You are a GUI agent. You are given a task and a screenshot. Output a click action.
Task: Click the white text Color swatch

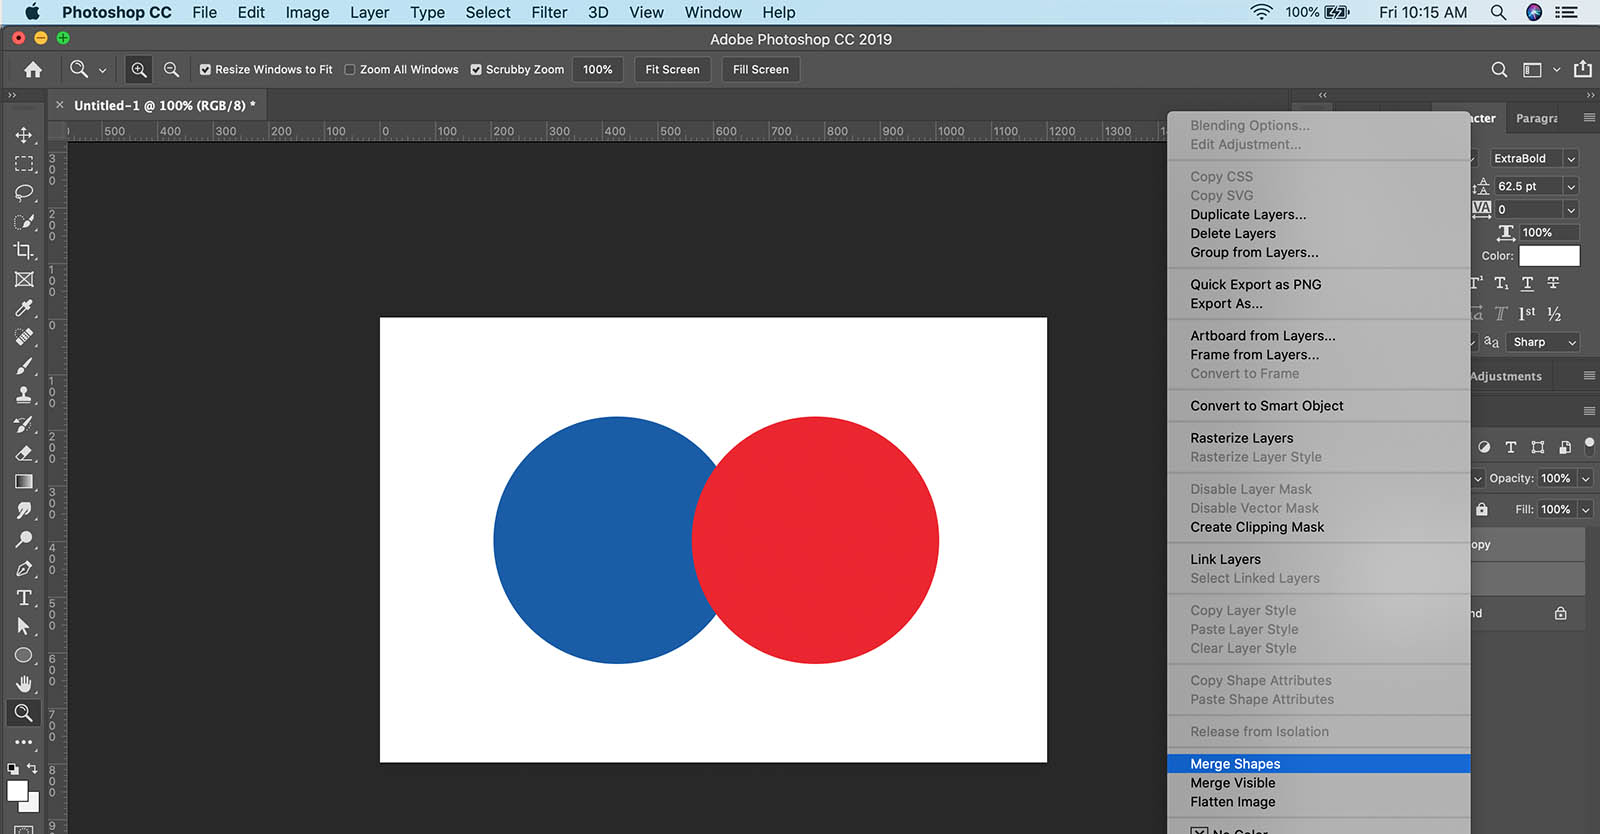coord(1549,256)
